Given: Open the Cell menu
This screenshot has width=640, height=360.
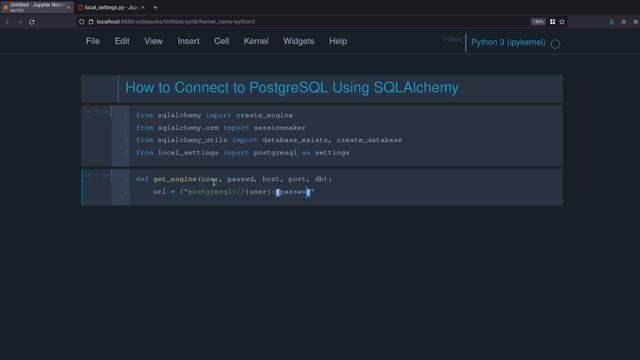Looking at the screenshot, I should [222, 41].
